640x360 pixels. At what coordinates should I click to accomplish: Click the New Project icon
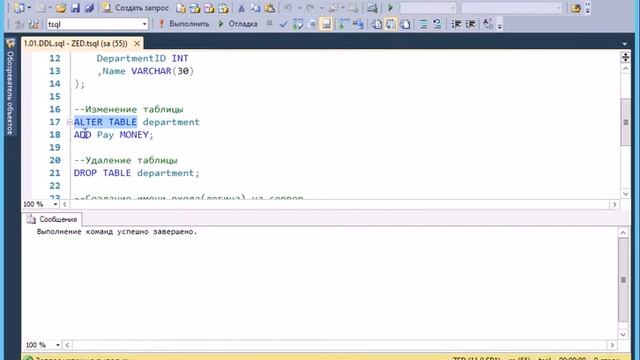point(19,8)
